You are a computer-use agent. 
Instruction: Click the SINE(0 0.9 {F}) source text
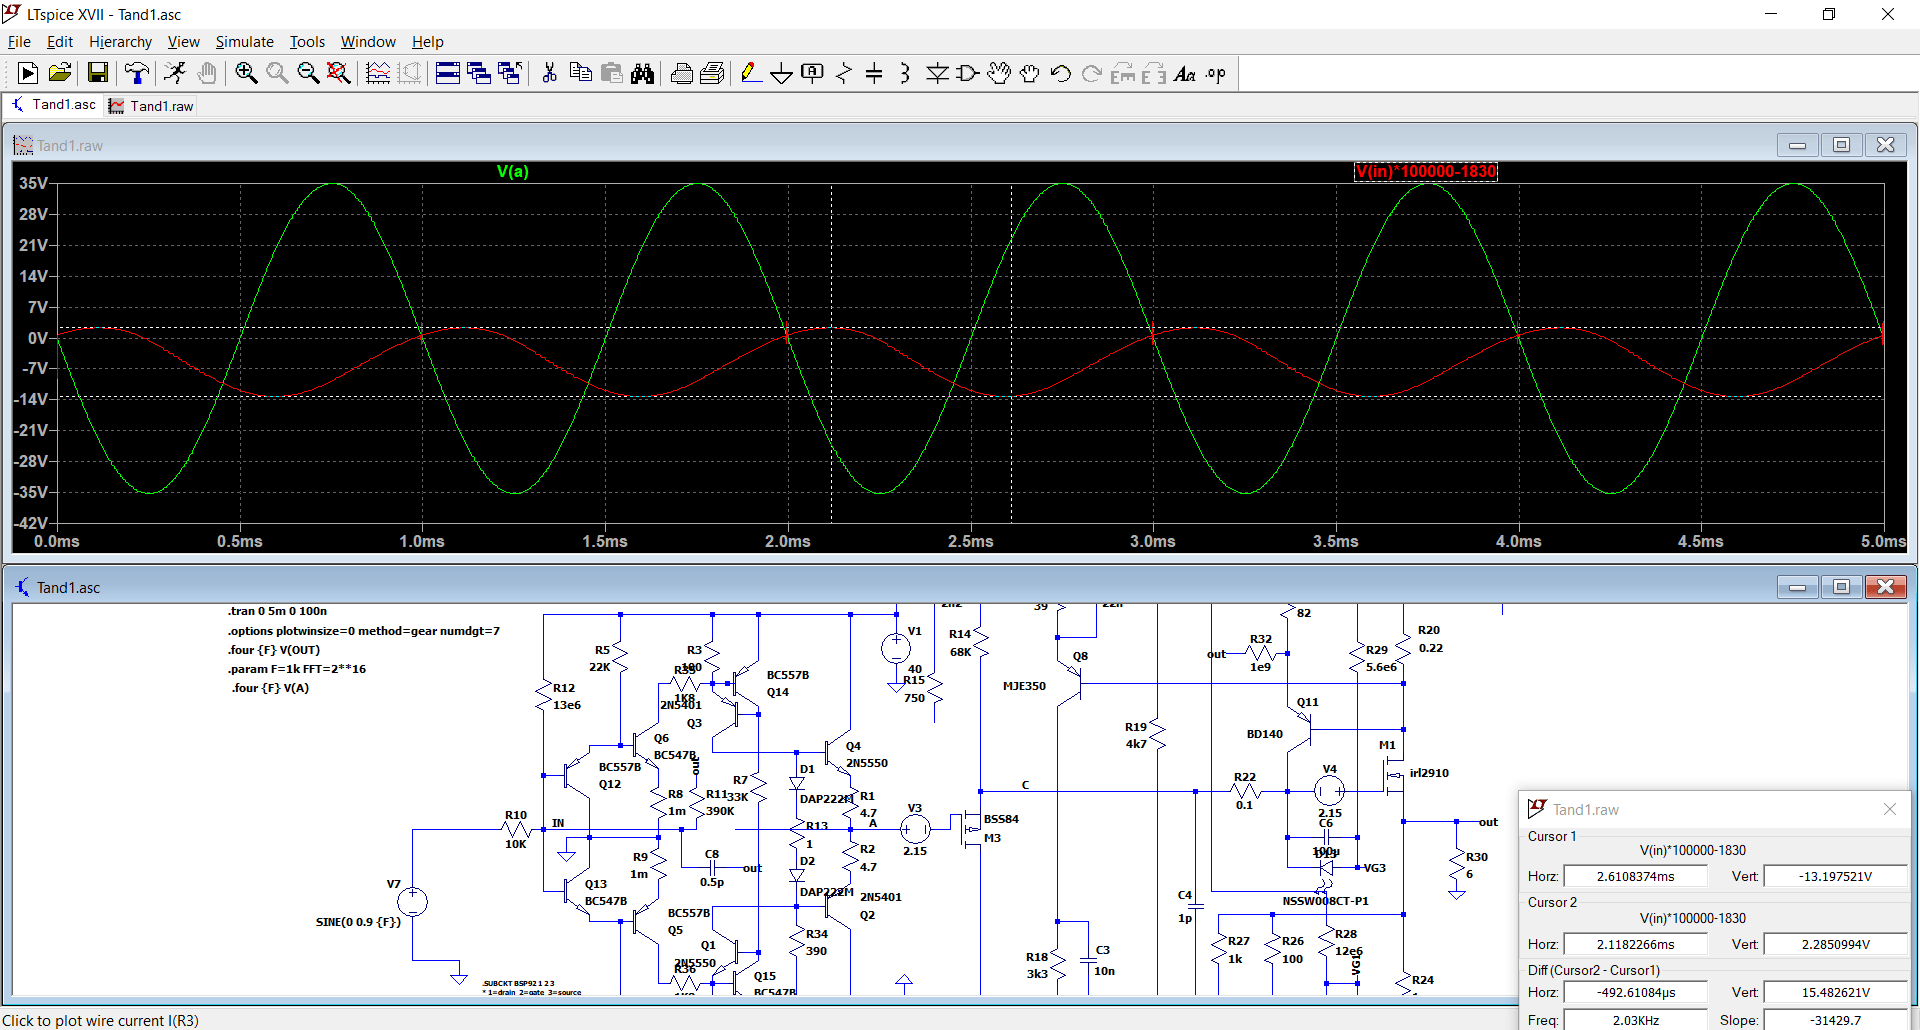(x=358, y=922)
